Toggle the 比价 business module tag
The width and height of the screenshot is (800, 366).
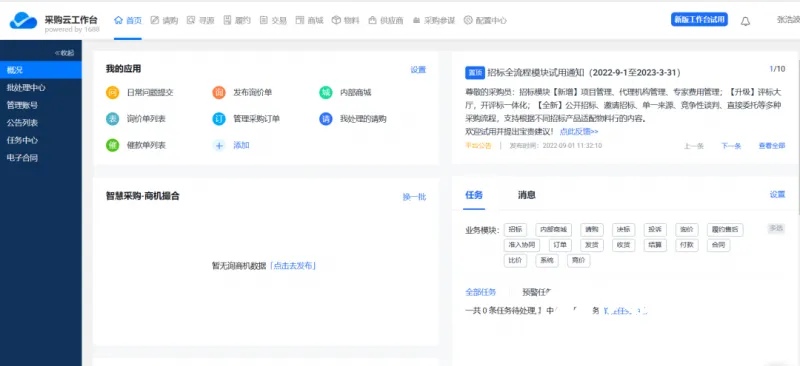pos(515,260)
